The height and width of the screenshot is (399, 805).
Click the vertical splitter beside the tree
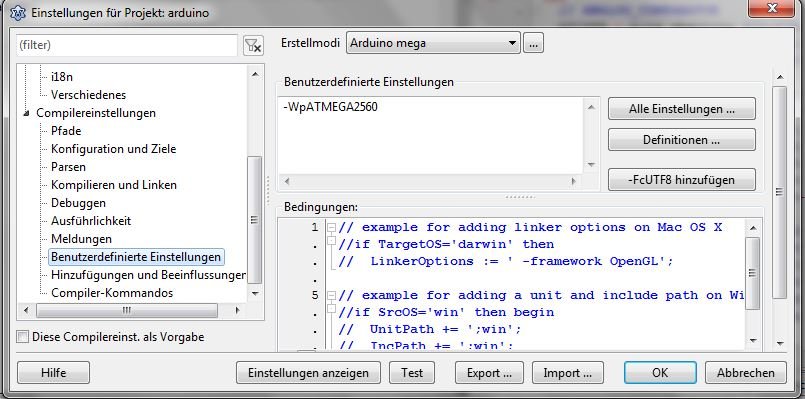click(x=267, y=191)
